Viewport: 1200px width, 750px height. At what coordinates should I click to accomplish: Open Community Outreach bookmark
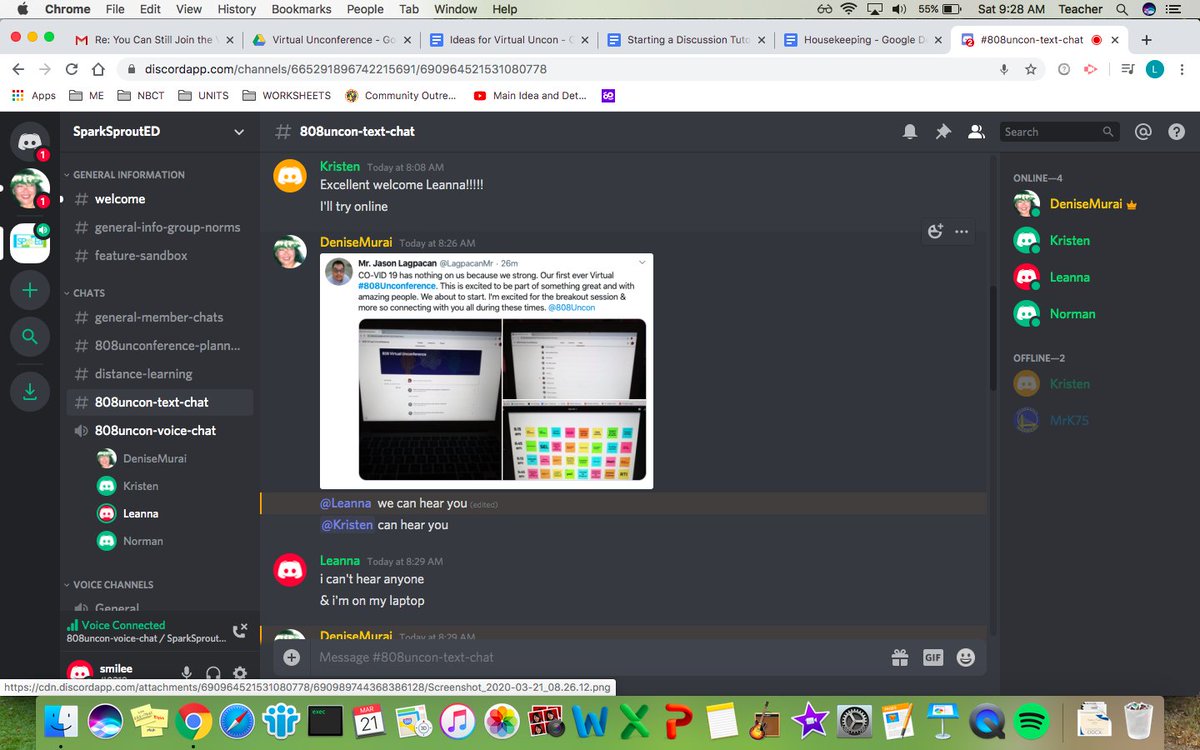400,96
